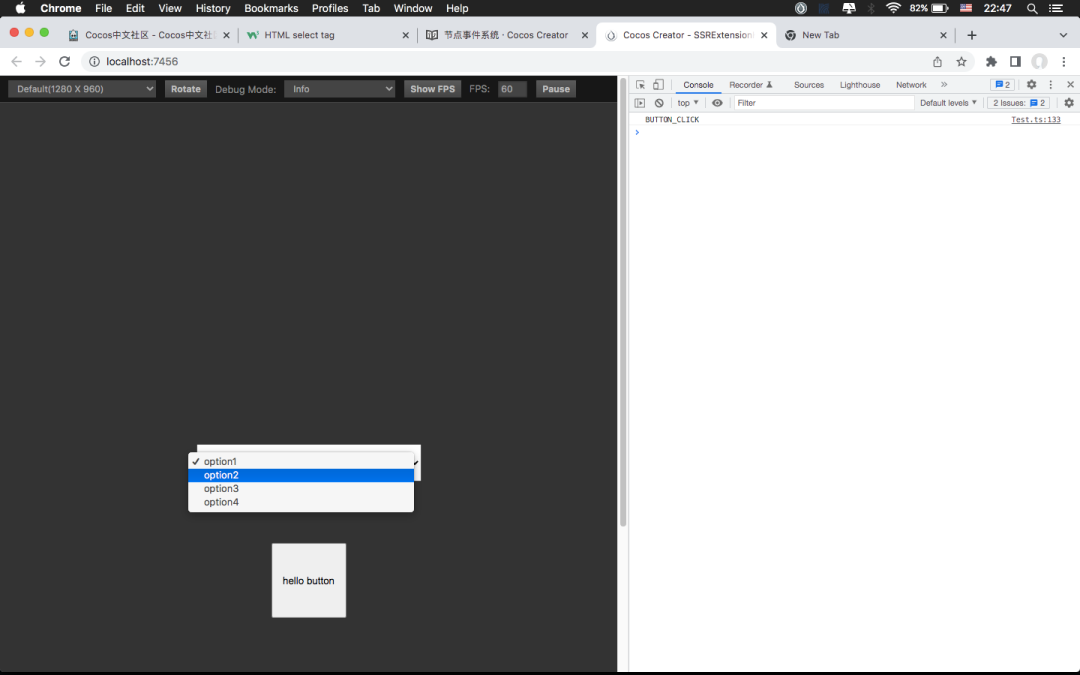
Task: Click the browser back arrow
Action: point(17,61)
